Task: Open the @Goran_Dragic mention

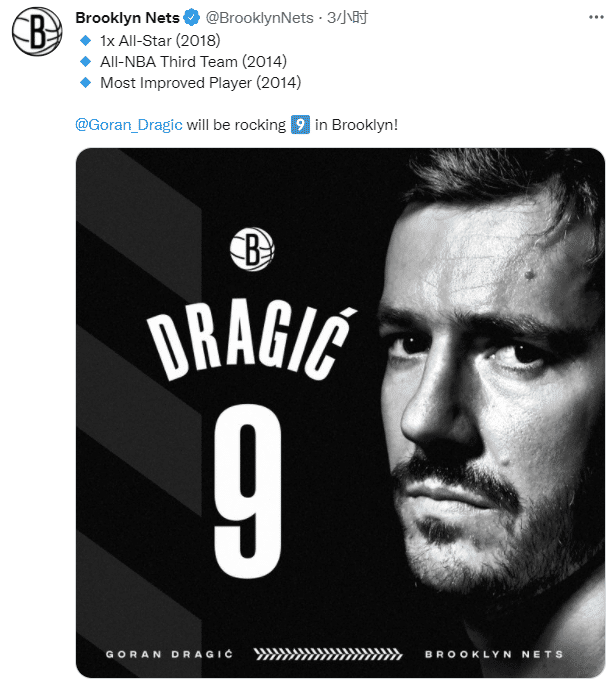Action: [x=129, y=125]
